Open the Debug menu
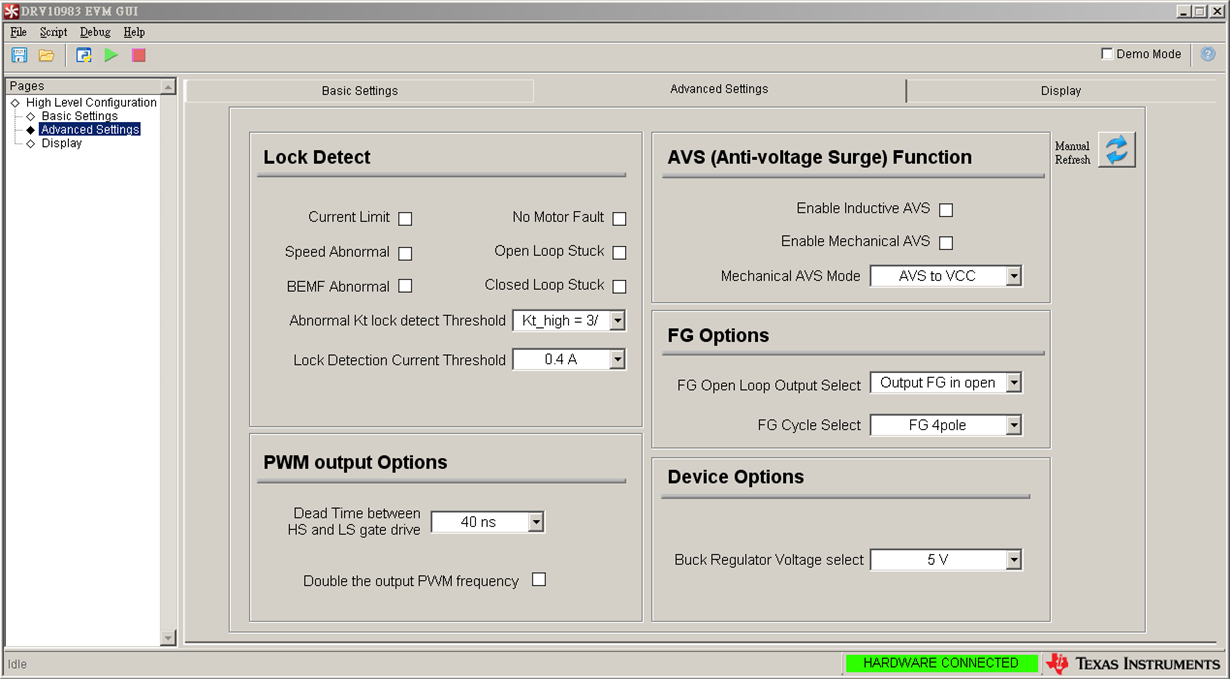 pos(95,32)
